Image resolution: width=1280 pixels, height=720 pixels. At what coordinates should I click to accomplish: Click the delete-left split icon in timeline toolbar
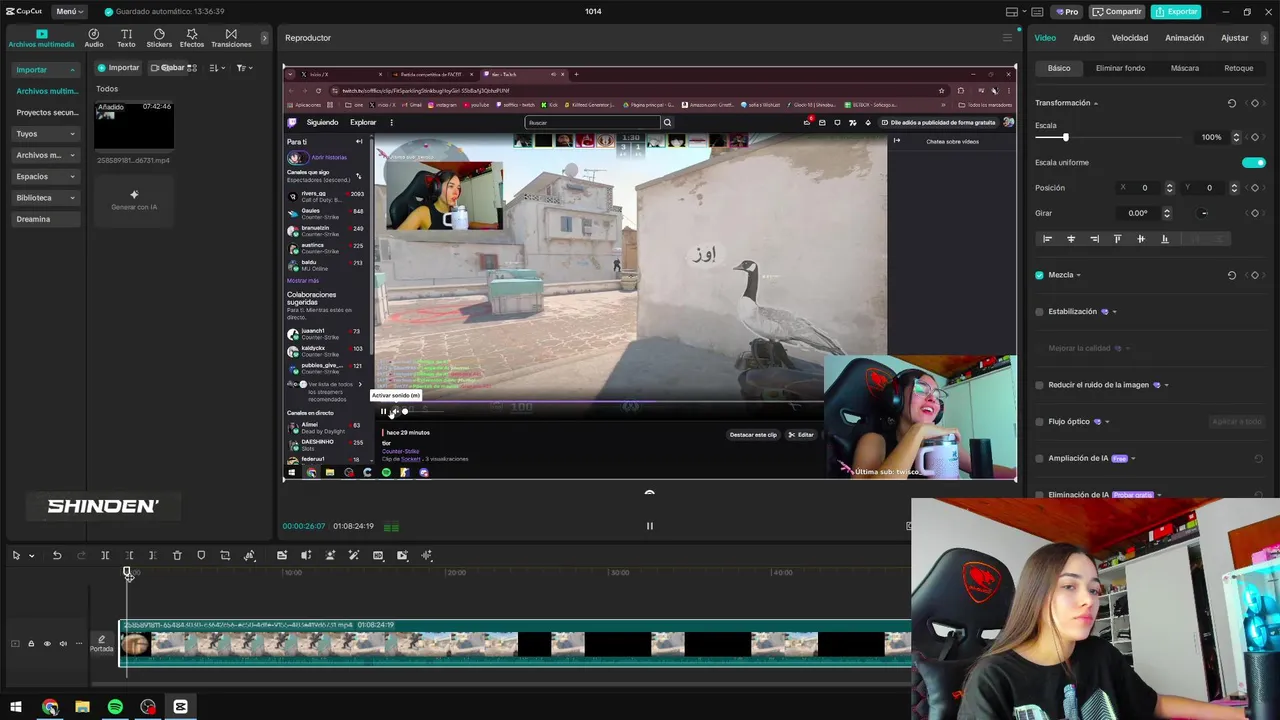129,555
